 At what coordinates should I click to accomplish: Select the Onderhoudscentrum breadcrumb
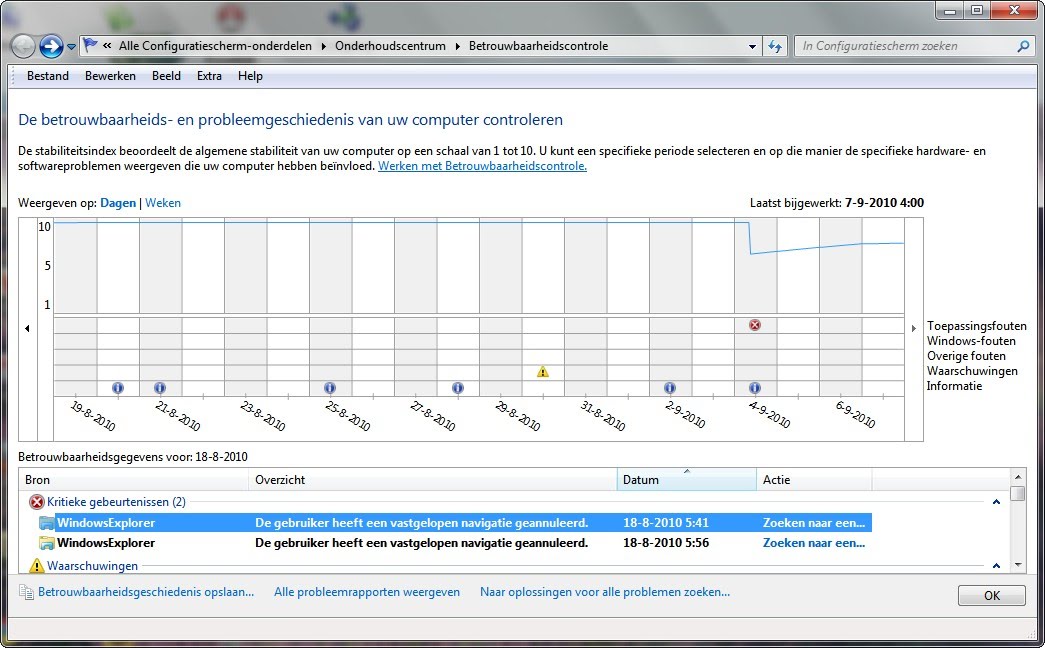[x=390, y=46]
